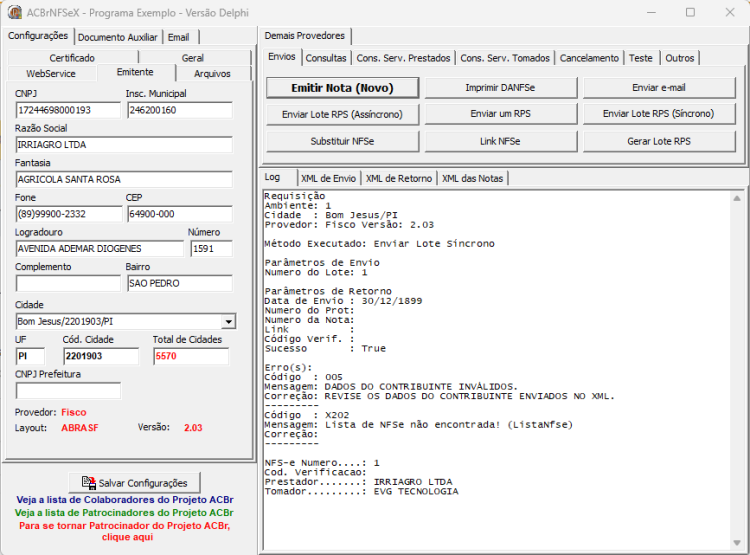This screenshot has width=750, height=555.
Task: Select the WebService configuration tab
Action: [51, 74]
